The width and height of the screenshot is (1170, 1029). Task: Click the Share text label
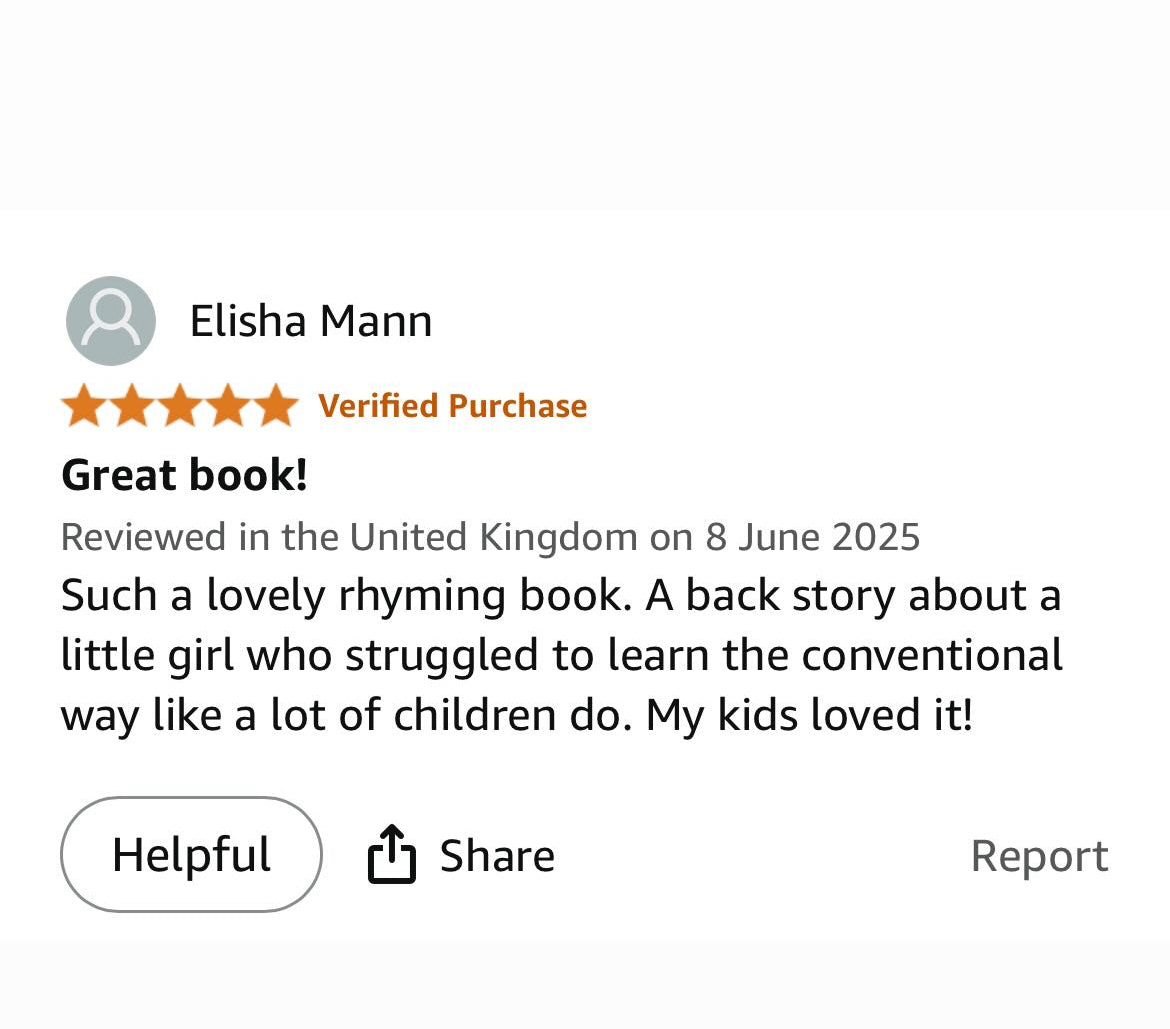click(x=497, y=857)
